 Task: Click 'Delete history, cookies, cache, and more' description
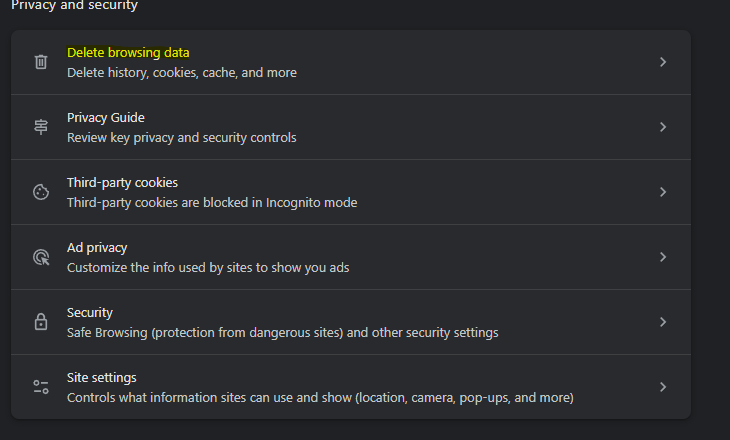(x=181, y=72)
